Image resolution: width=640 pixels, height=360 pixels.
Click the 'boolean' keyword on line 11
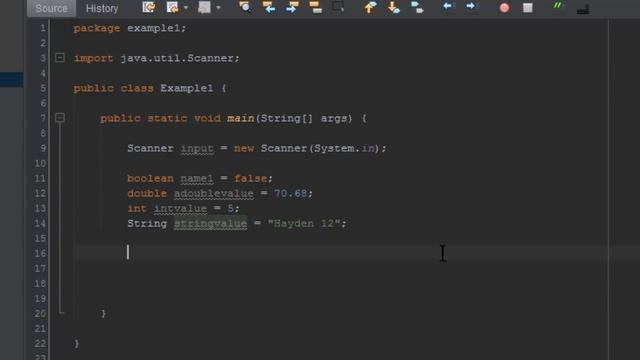pos(150,178)
